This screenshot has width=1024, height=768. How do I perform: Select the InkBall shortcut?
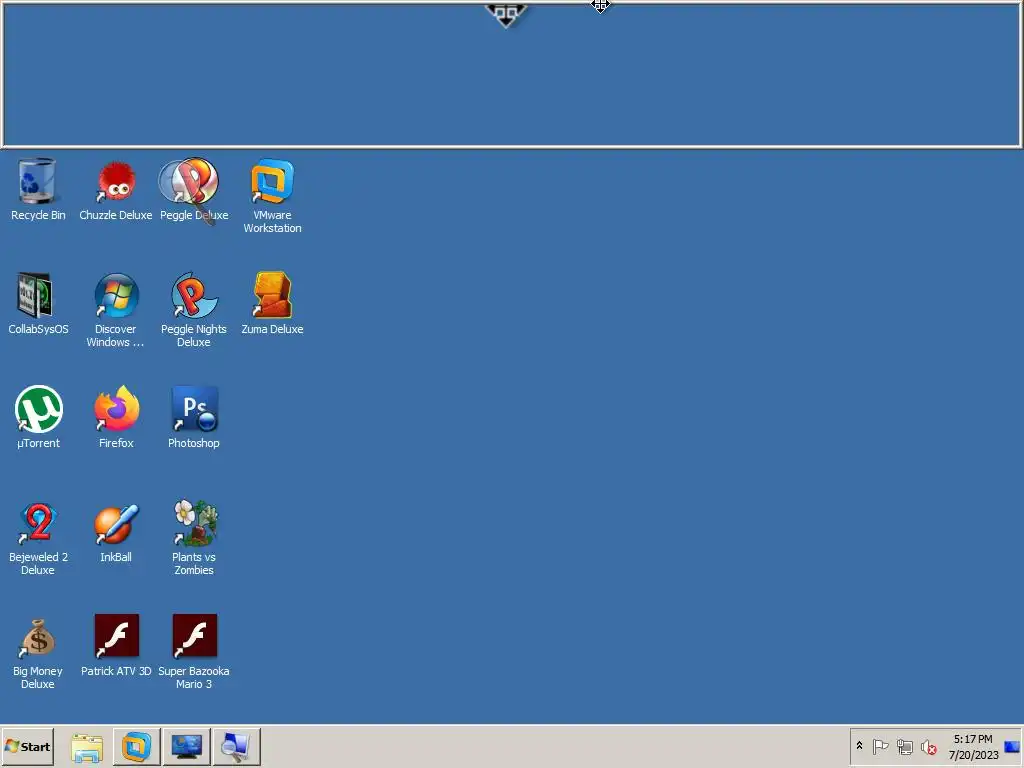(x=116, y=532)
